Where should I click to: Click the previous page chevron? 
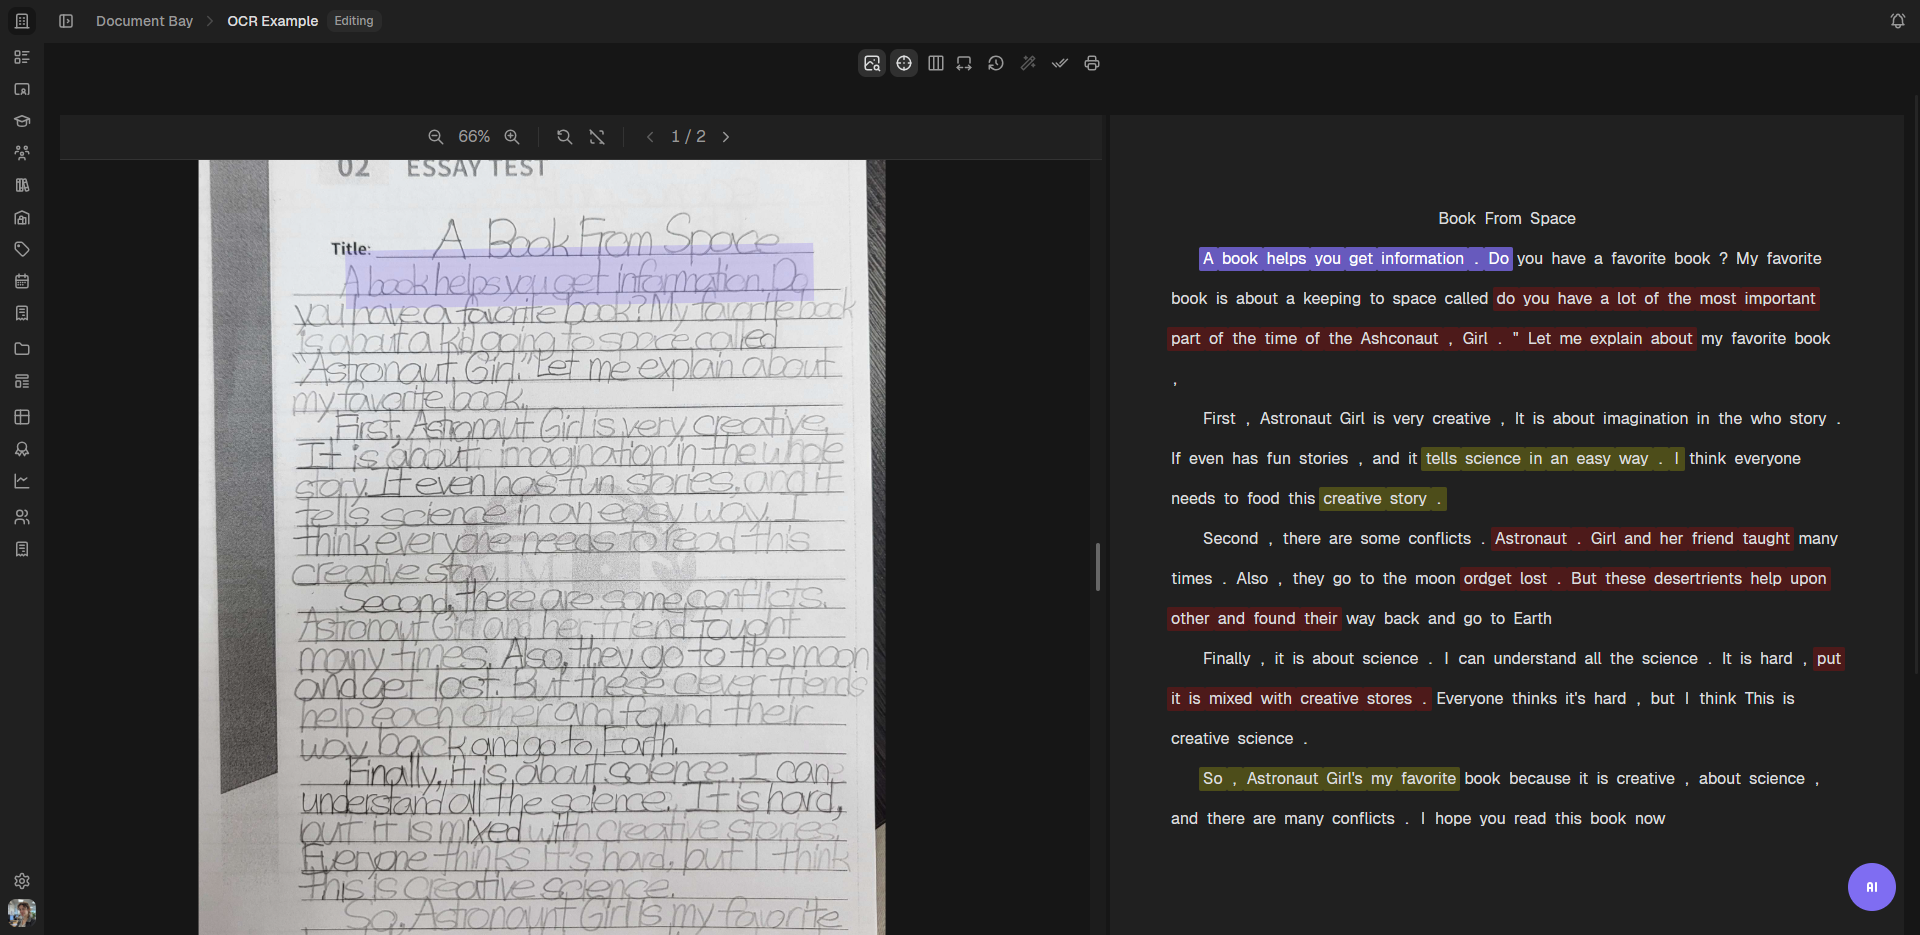click(x=651, y=137)
